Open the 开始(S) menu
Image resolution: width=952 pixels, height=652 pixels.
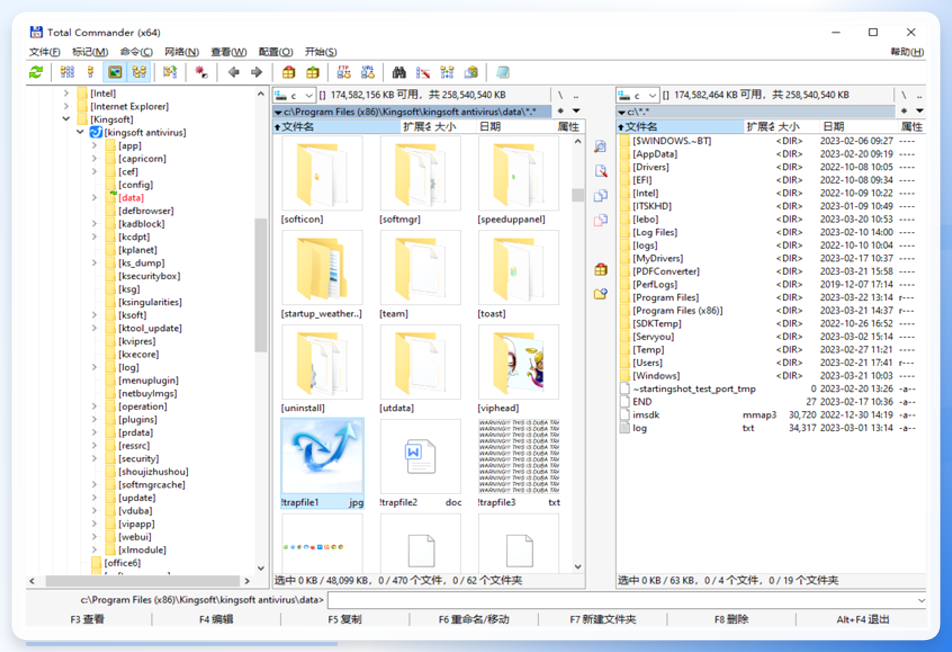pyautogui.click(x=321, y=52)
